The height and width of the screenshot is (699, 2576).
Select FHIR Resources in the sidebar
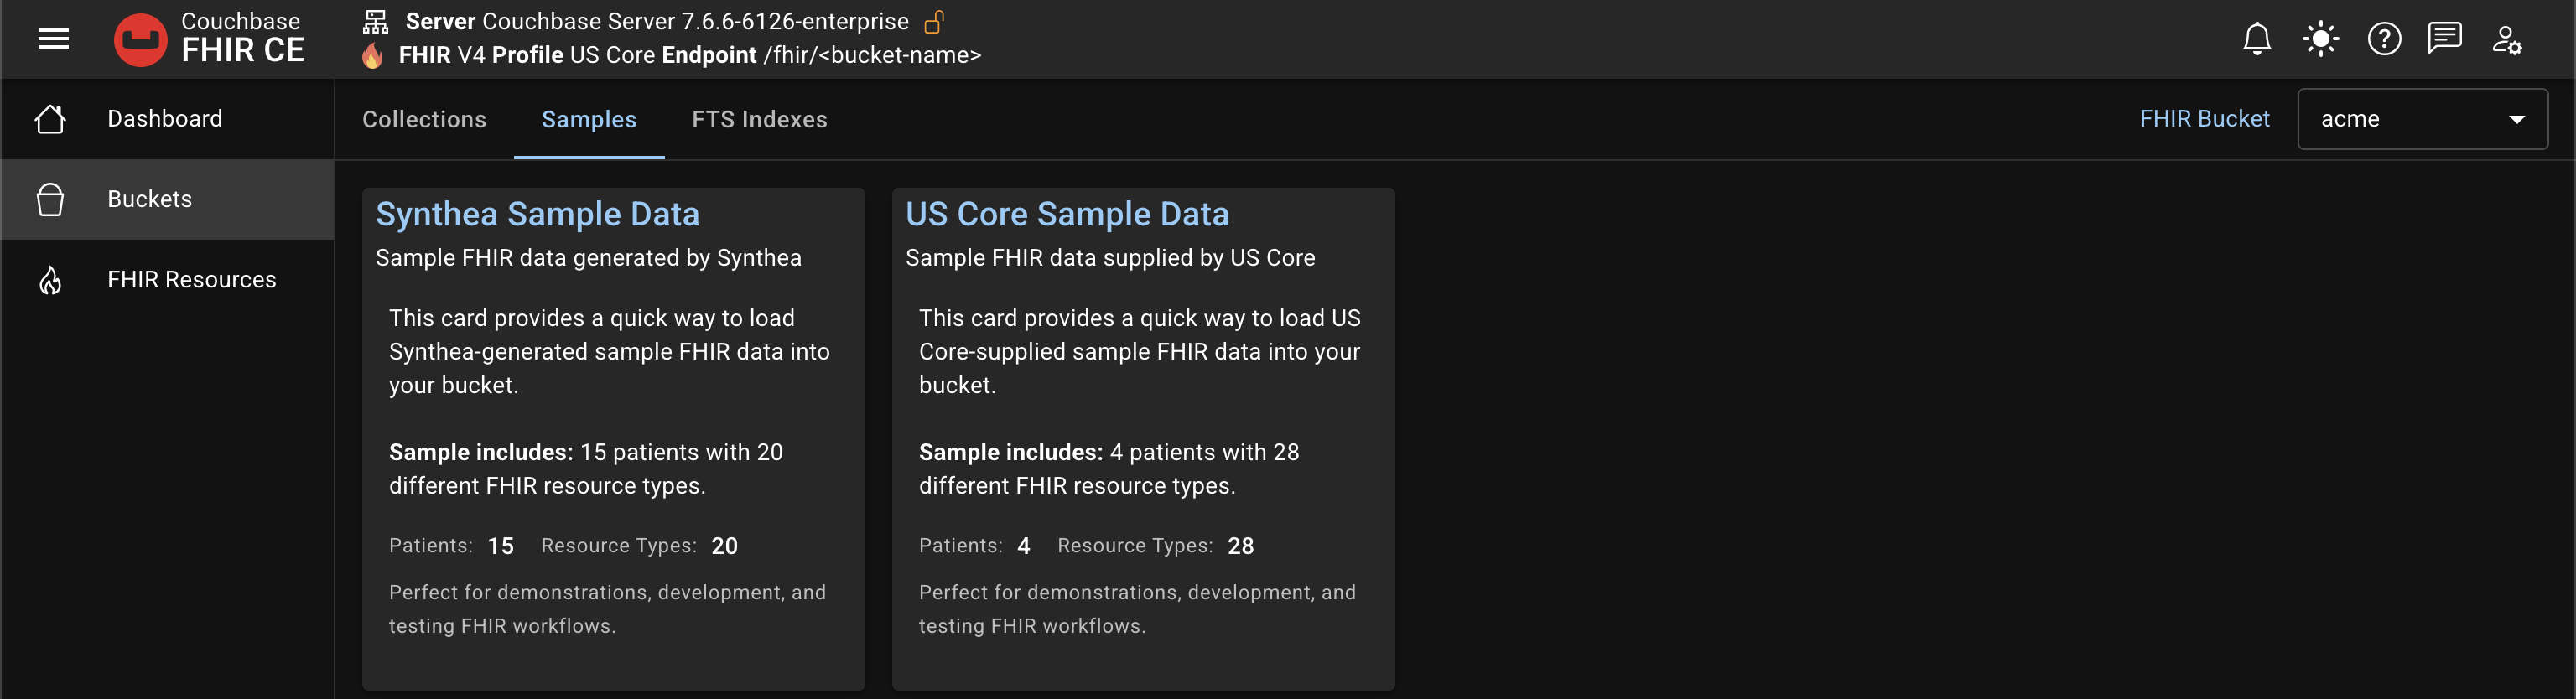pos(192,279)
